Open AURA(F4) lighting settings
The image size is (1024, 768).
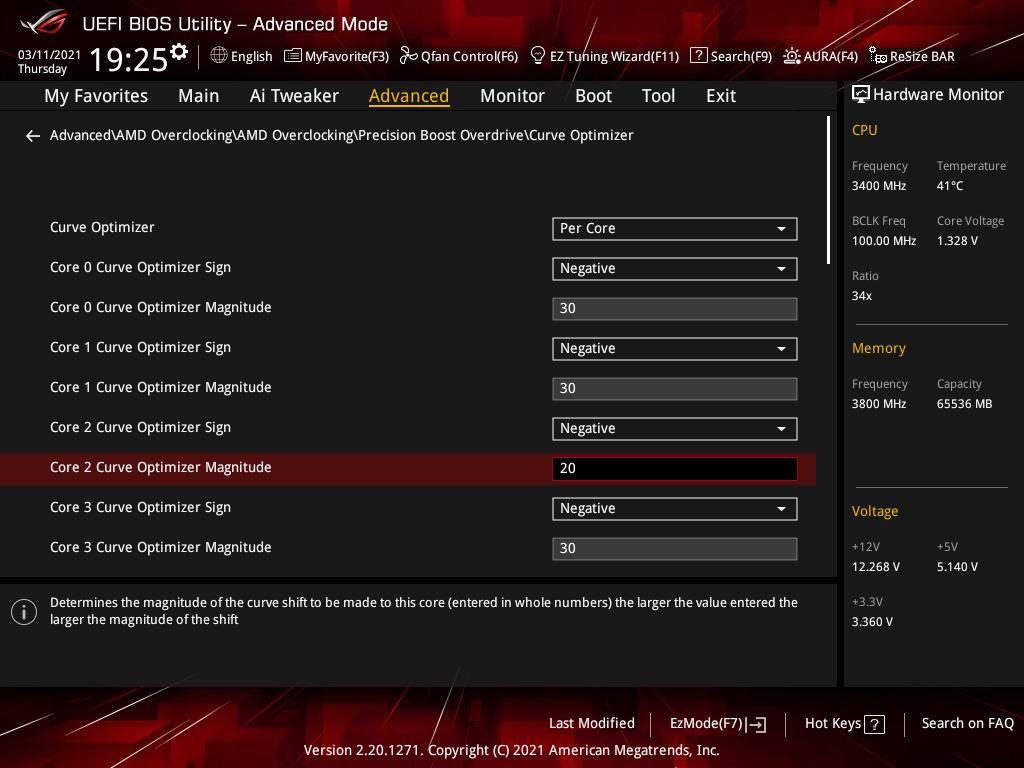(820, 56)
